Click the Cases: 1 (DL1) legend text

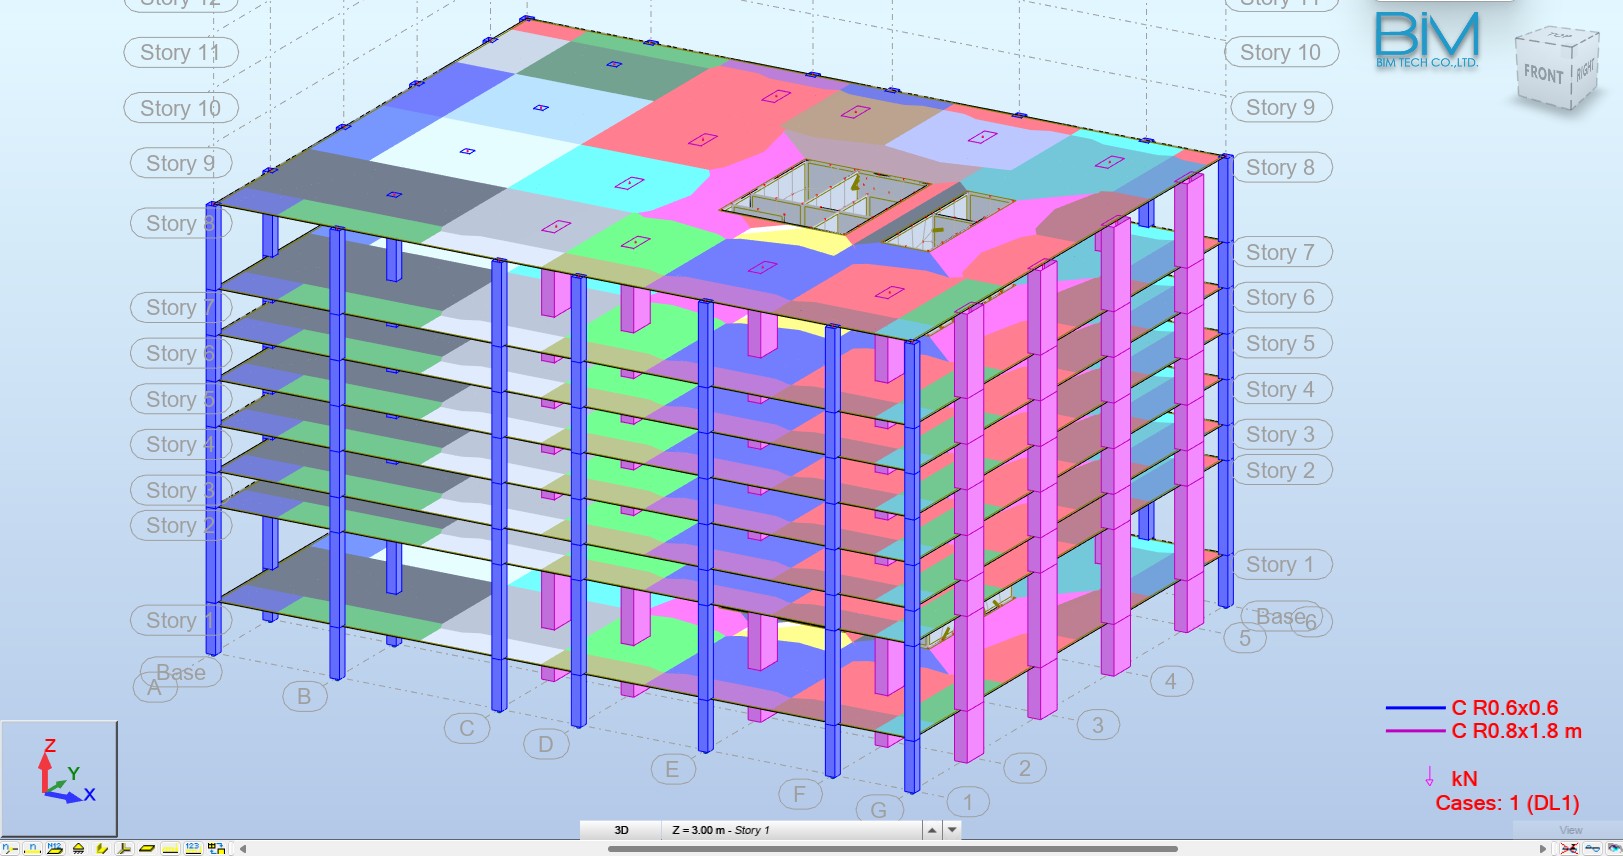click(x=1507, y=803)
